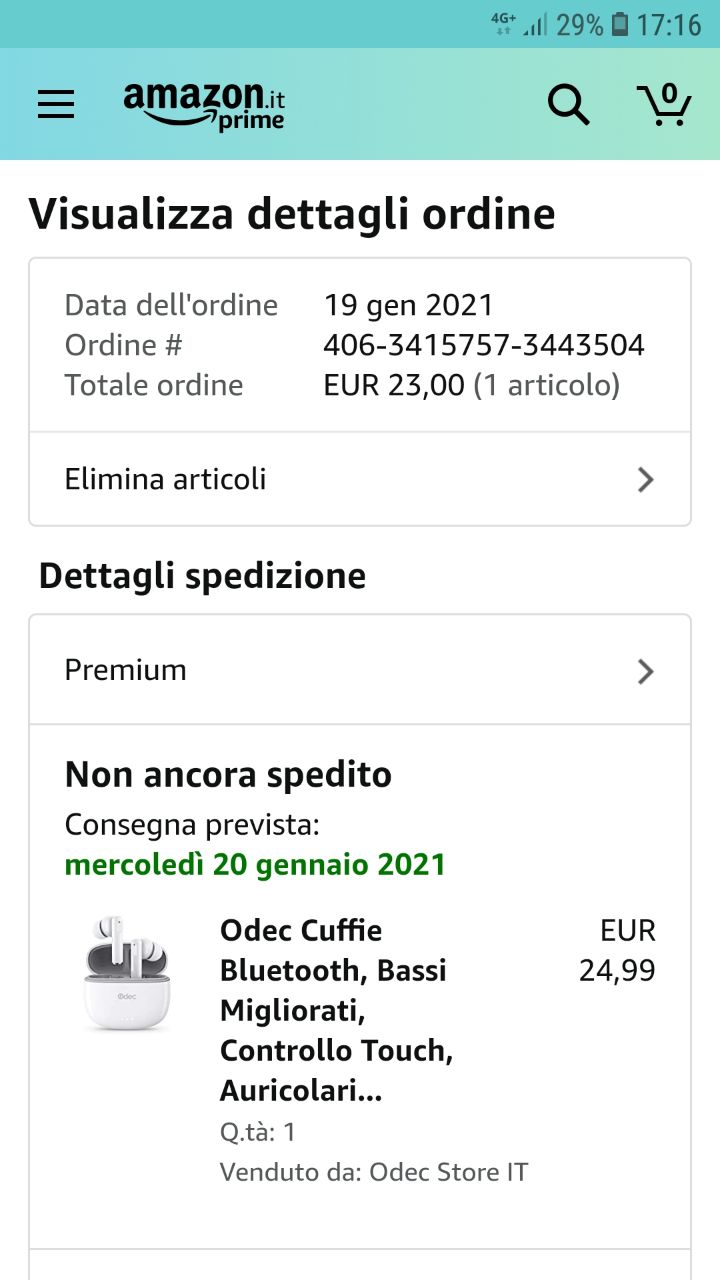Tap the 17:16 clock in status bar

(x=670, y=24)
